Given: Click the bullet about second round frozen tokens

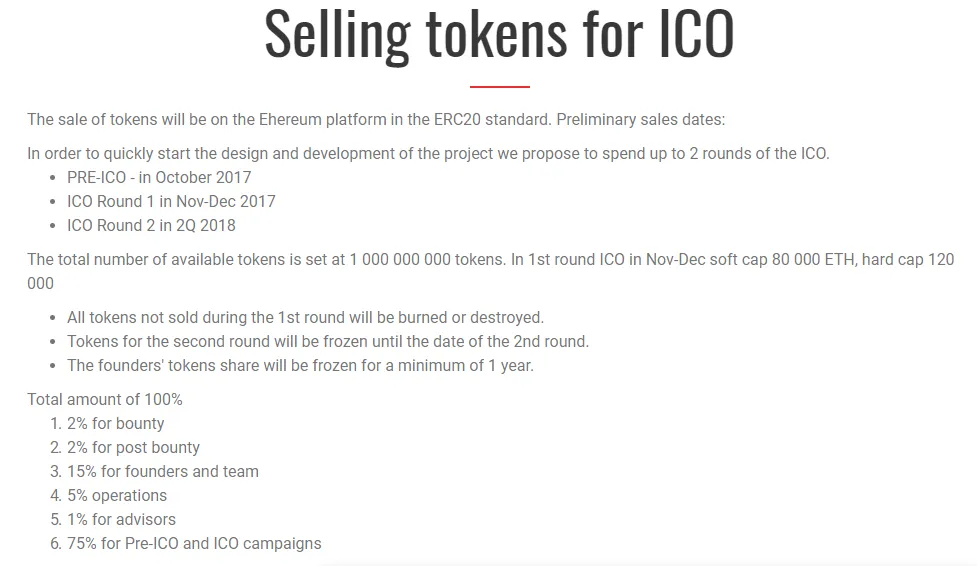Looking at the screenshot, I should (x=328, y=342).
